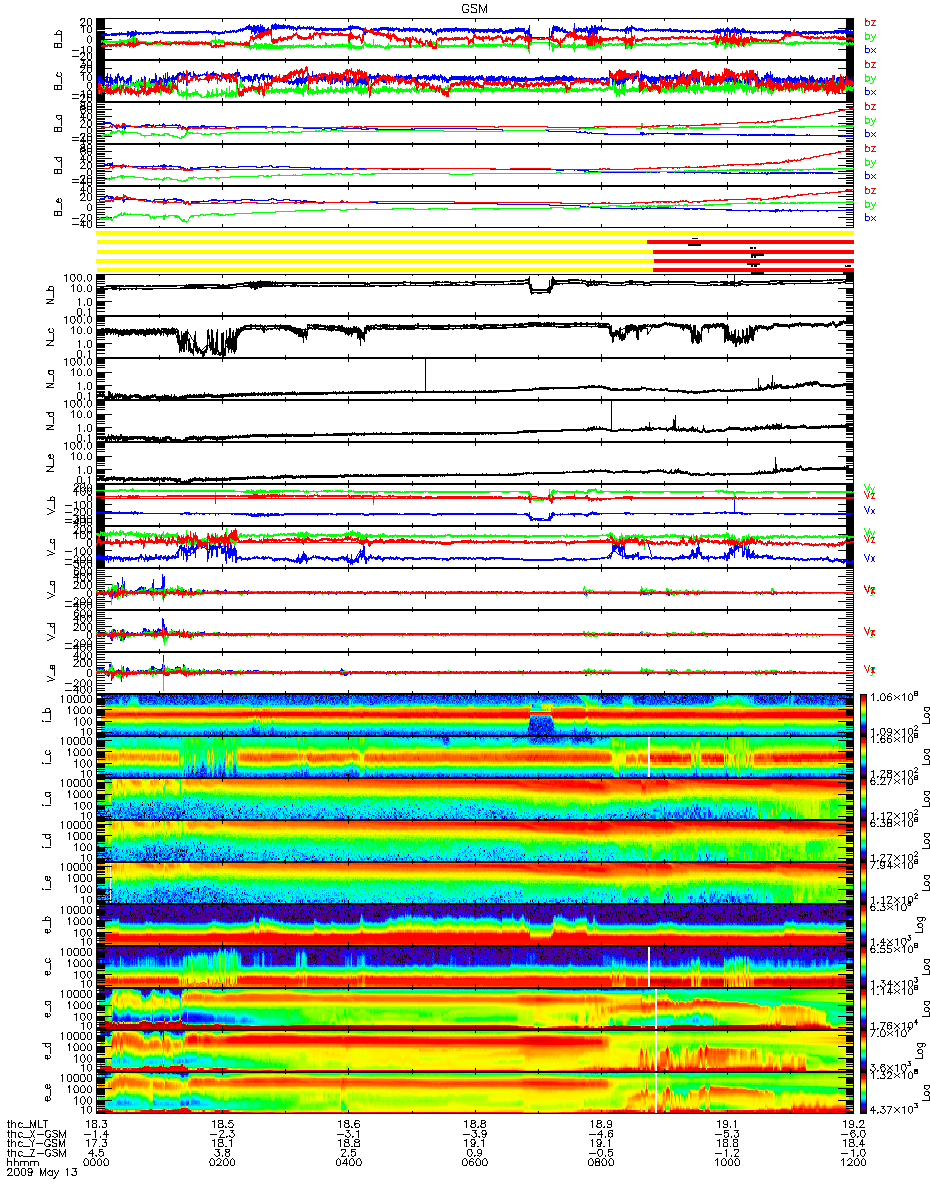Select the thc_X-GSM row label

click(35, 1135)
